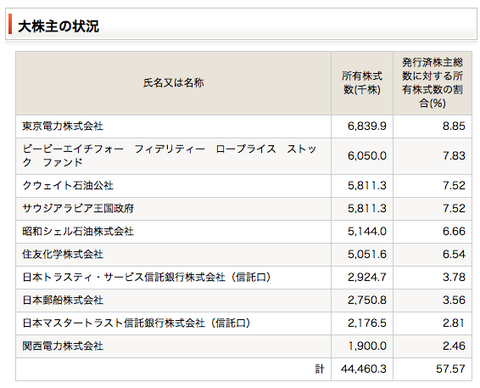Viewport: 480px width, 388px height.
Task: Click column header 発行済株主総数に対する所有株式数の割合(%)
Action: tap(432, 83)
